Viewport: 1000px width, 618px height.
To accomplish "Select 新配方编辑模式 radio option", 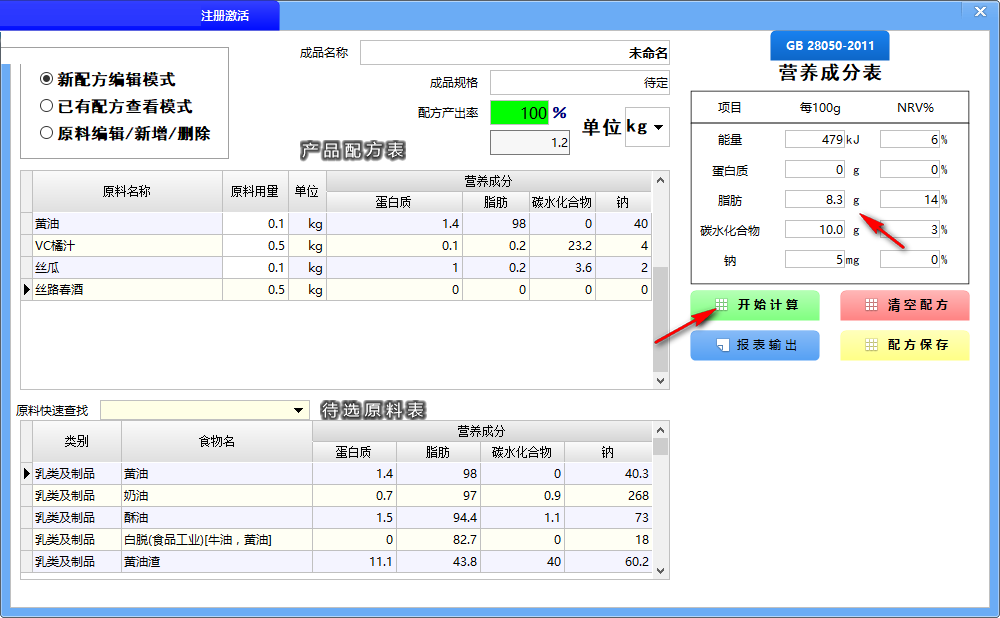I will pyautogui.click(x=46, y=79).
